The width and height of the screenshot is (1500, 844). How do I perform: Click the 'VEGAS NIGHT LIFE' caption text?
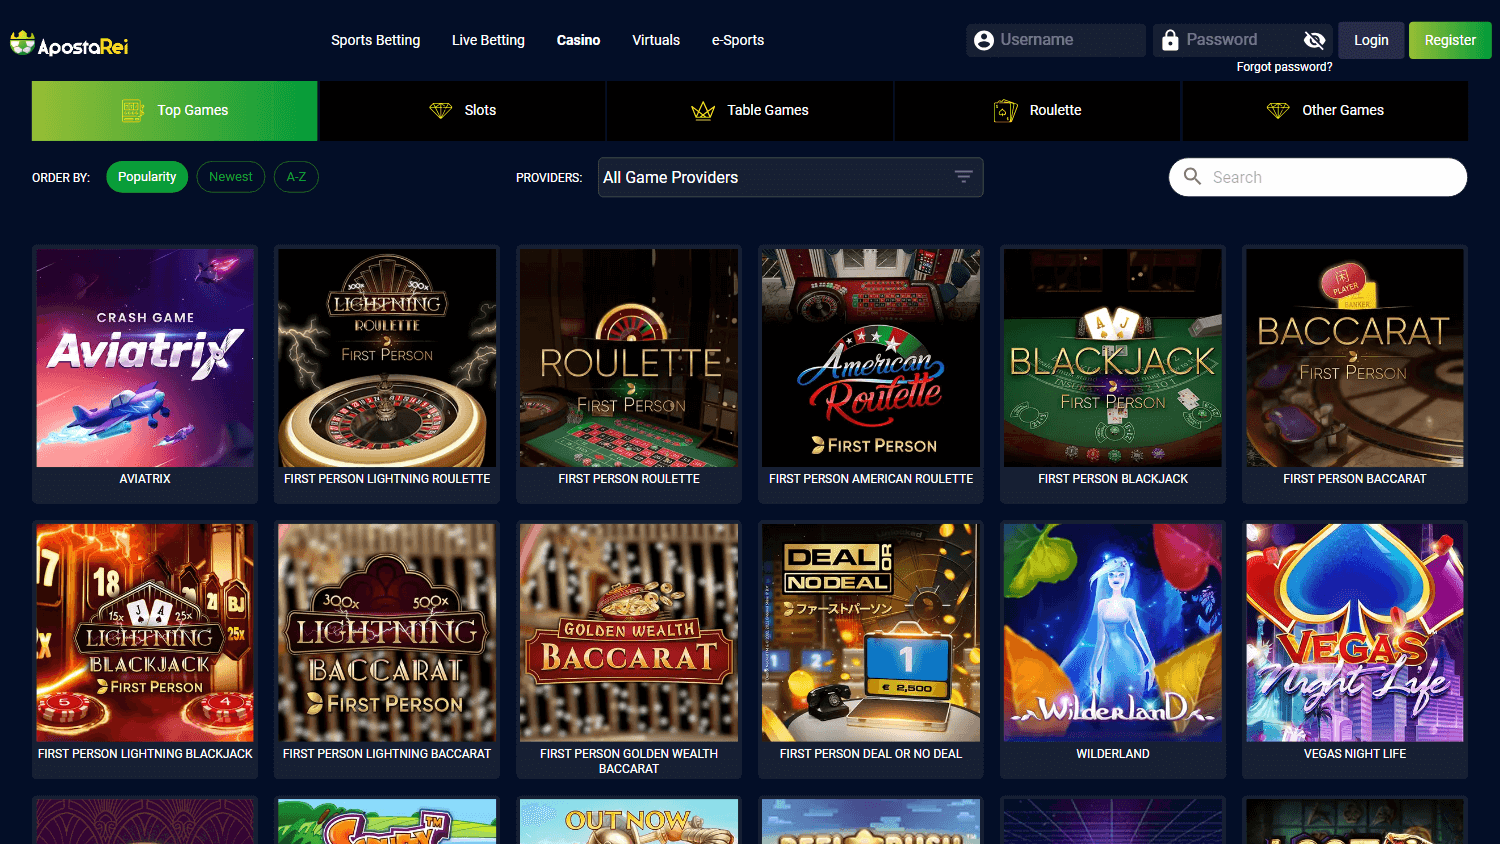(1355, 754)
